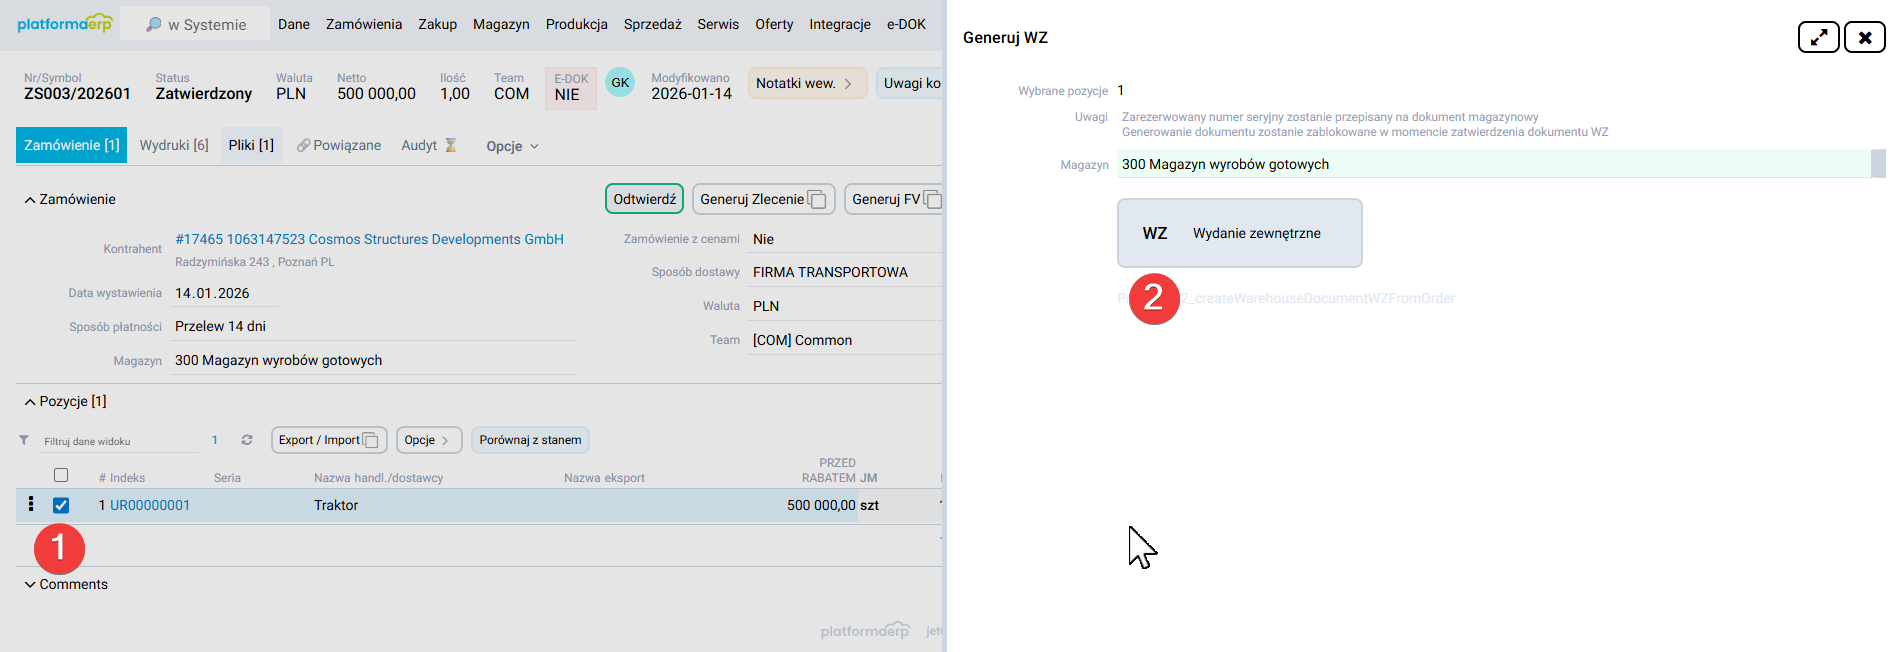
Task: Click the Sposób dostawy FIRMA TRANSPORTOWA field
Action: pos(845,272)
